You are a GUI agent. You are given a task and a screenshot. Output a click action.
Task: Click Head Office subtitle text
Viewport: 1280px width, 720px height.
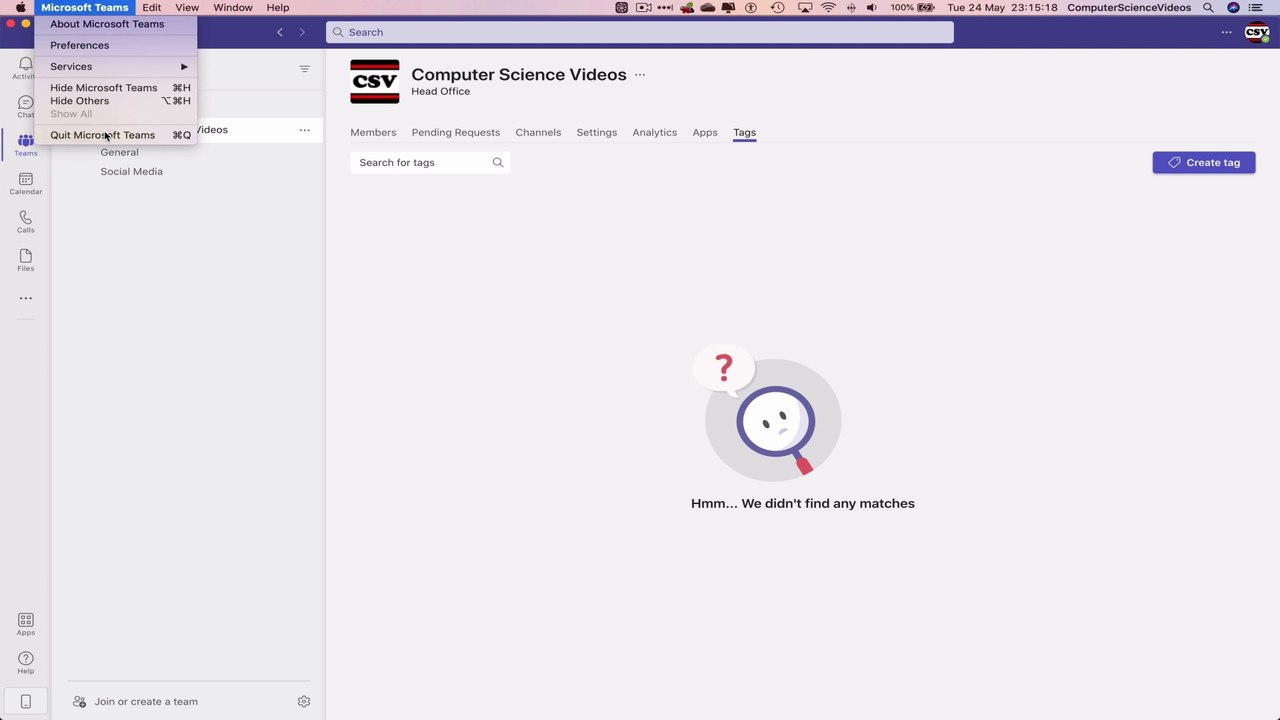(440, 91)
